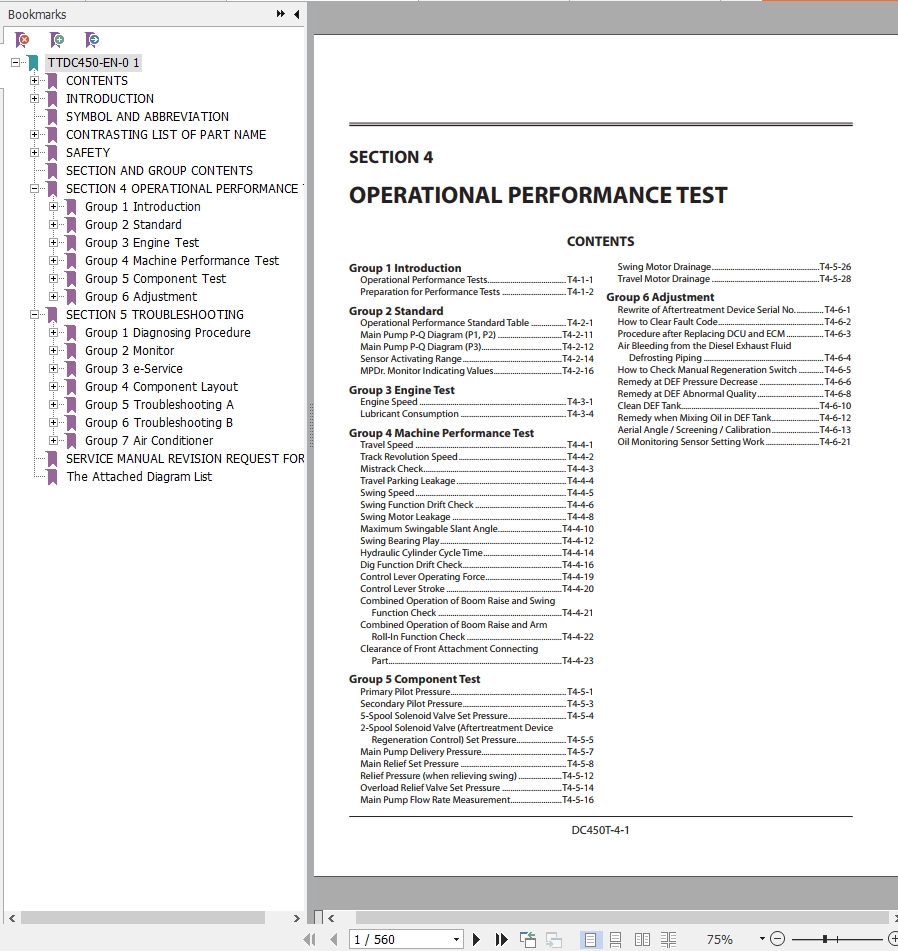Expand Group 3 Engine Test bookmark

coord(53,243)
